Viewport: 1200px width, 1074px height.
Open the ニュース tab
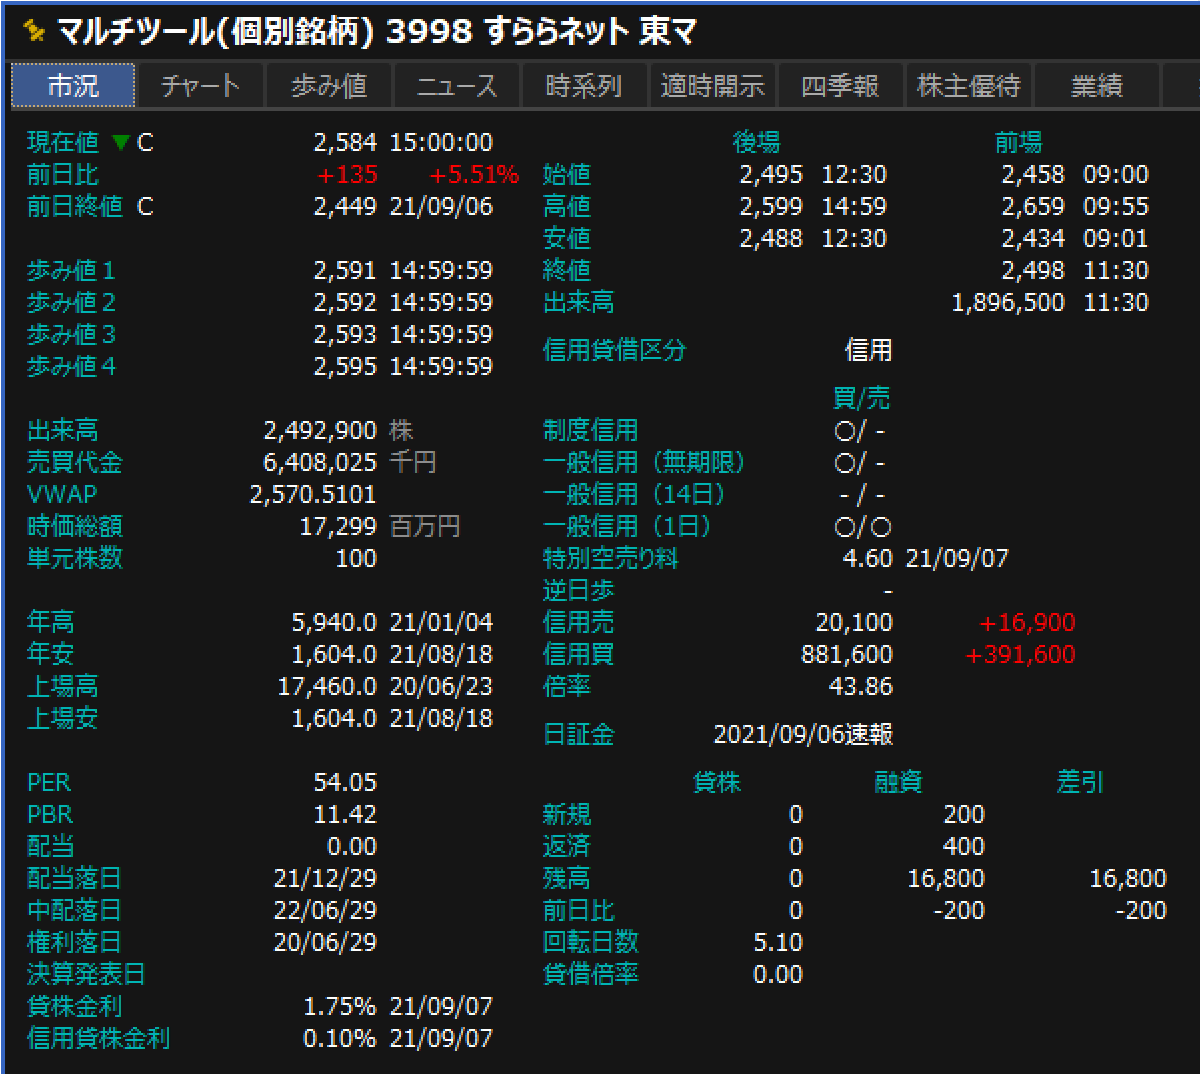457,86
